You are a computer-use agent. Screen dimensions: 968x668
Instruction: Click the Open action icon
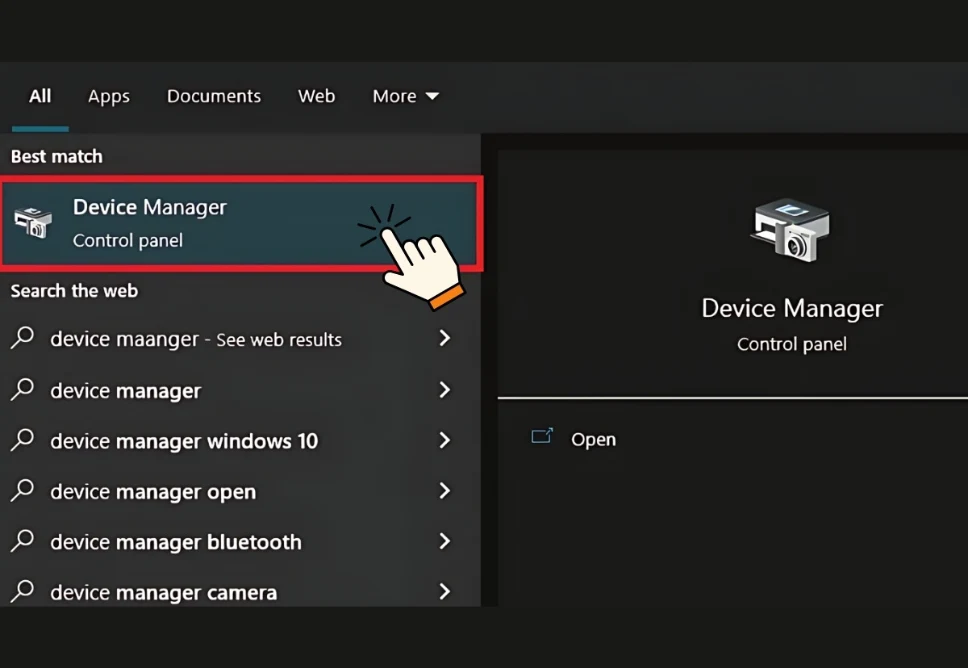[542, 437]
